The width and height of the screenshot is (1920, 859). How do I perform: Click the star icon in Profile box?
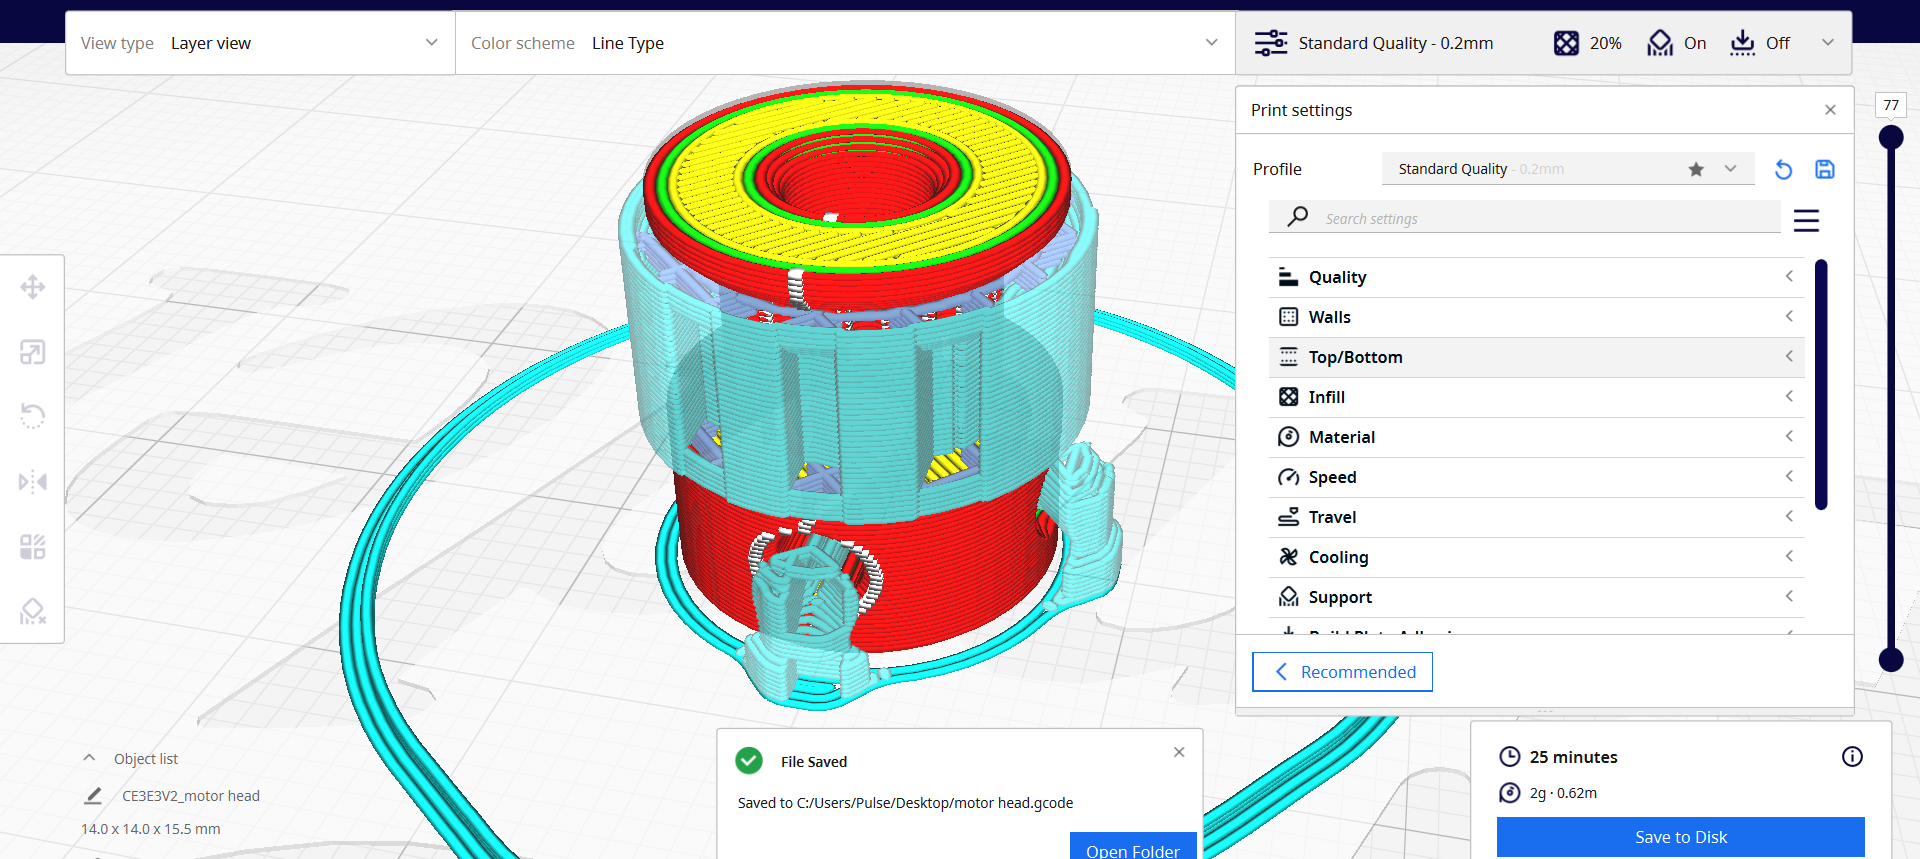click(x=1696, y=169)
